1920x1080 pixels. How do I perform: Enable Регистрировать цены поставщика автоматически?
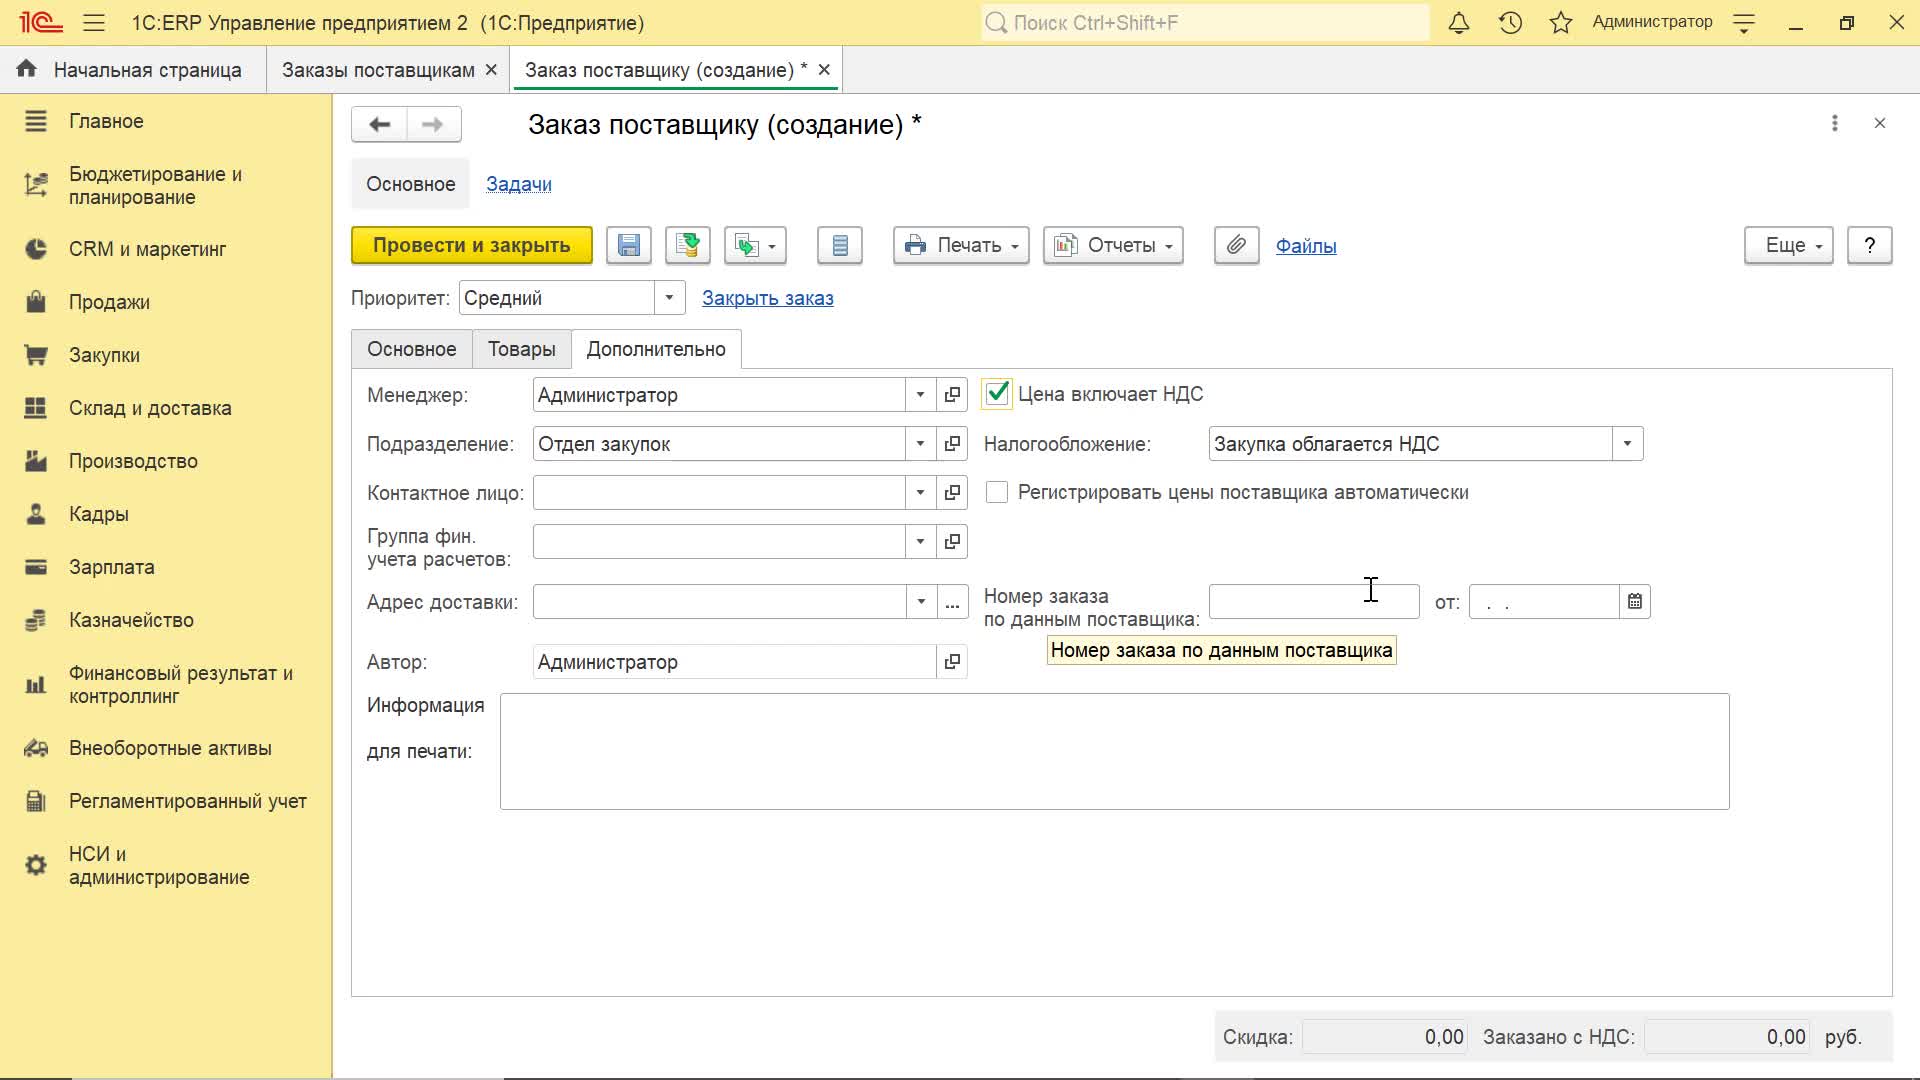997,492
